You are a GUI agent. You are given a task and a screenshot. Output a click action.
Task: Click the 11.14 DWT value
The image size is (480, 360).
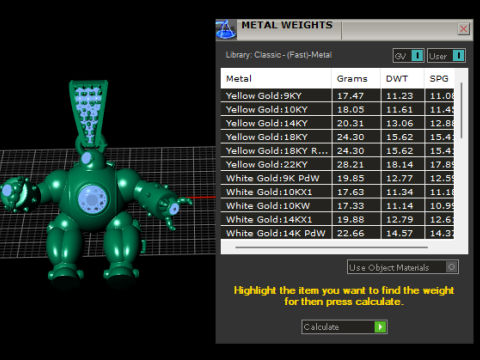(x=399, y=206)
